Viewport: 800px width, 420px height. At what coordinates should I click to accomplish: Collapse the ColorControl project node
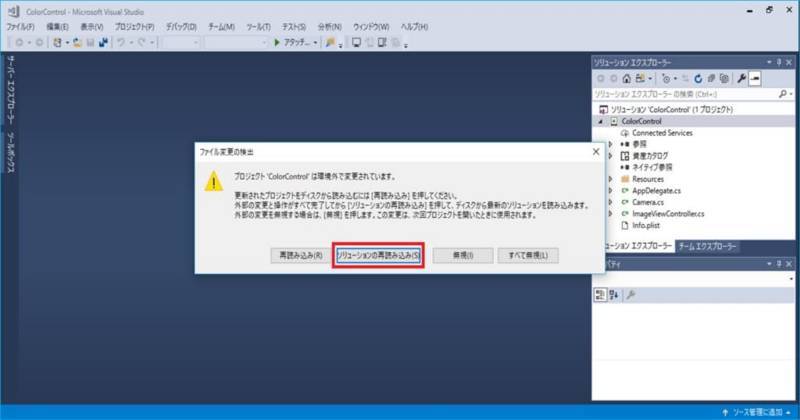(x=601, y=121)
